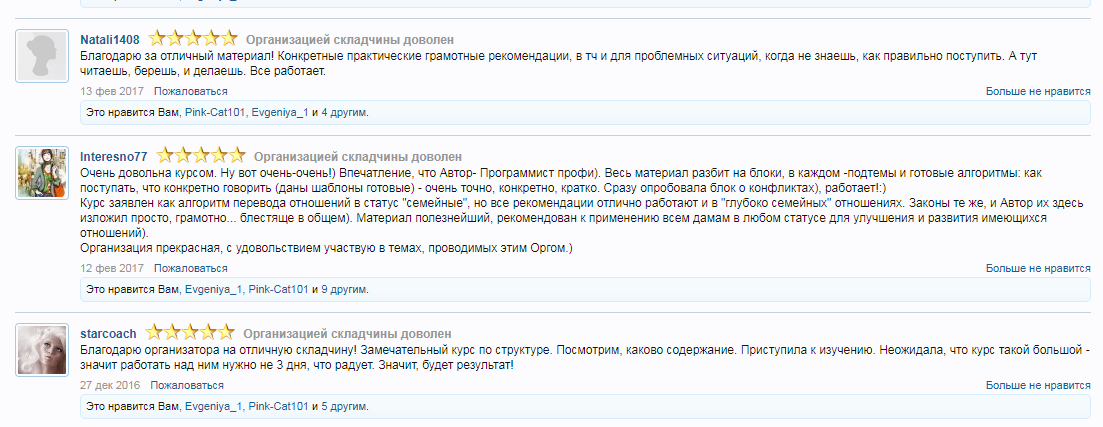Unlike Interesno77's review via 'Больше не нравится'
This screenshot has width=1103, height=427.
(x=1038, y=268)
